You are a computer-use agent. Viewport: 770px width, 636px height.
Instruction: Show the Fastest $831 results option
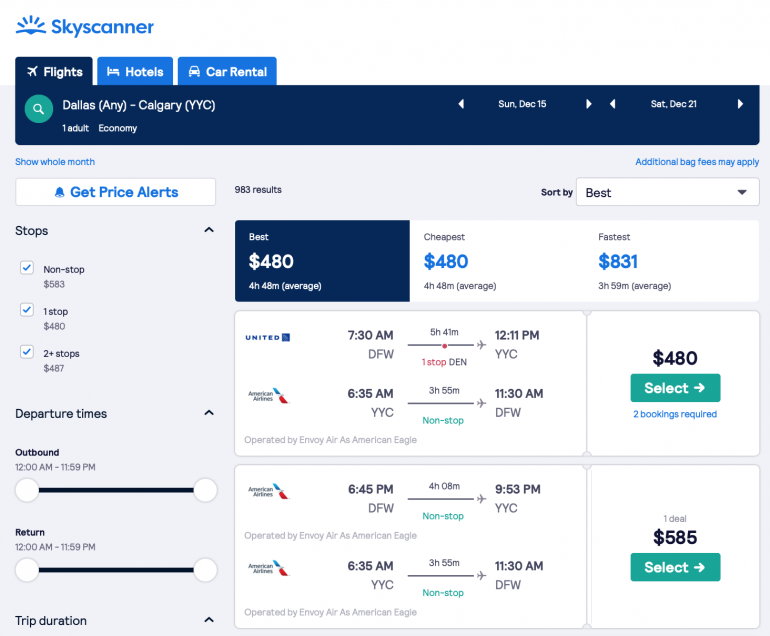click(671, 261)
